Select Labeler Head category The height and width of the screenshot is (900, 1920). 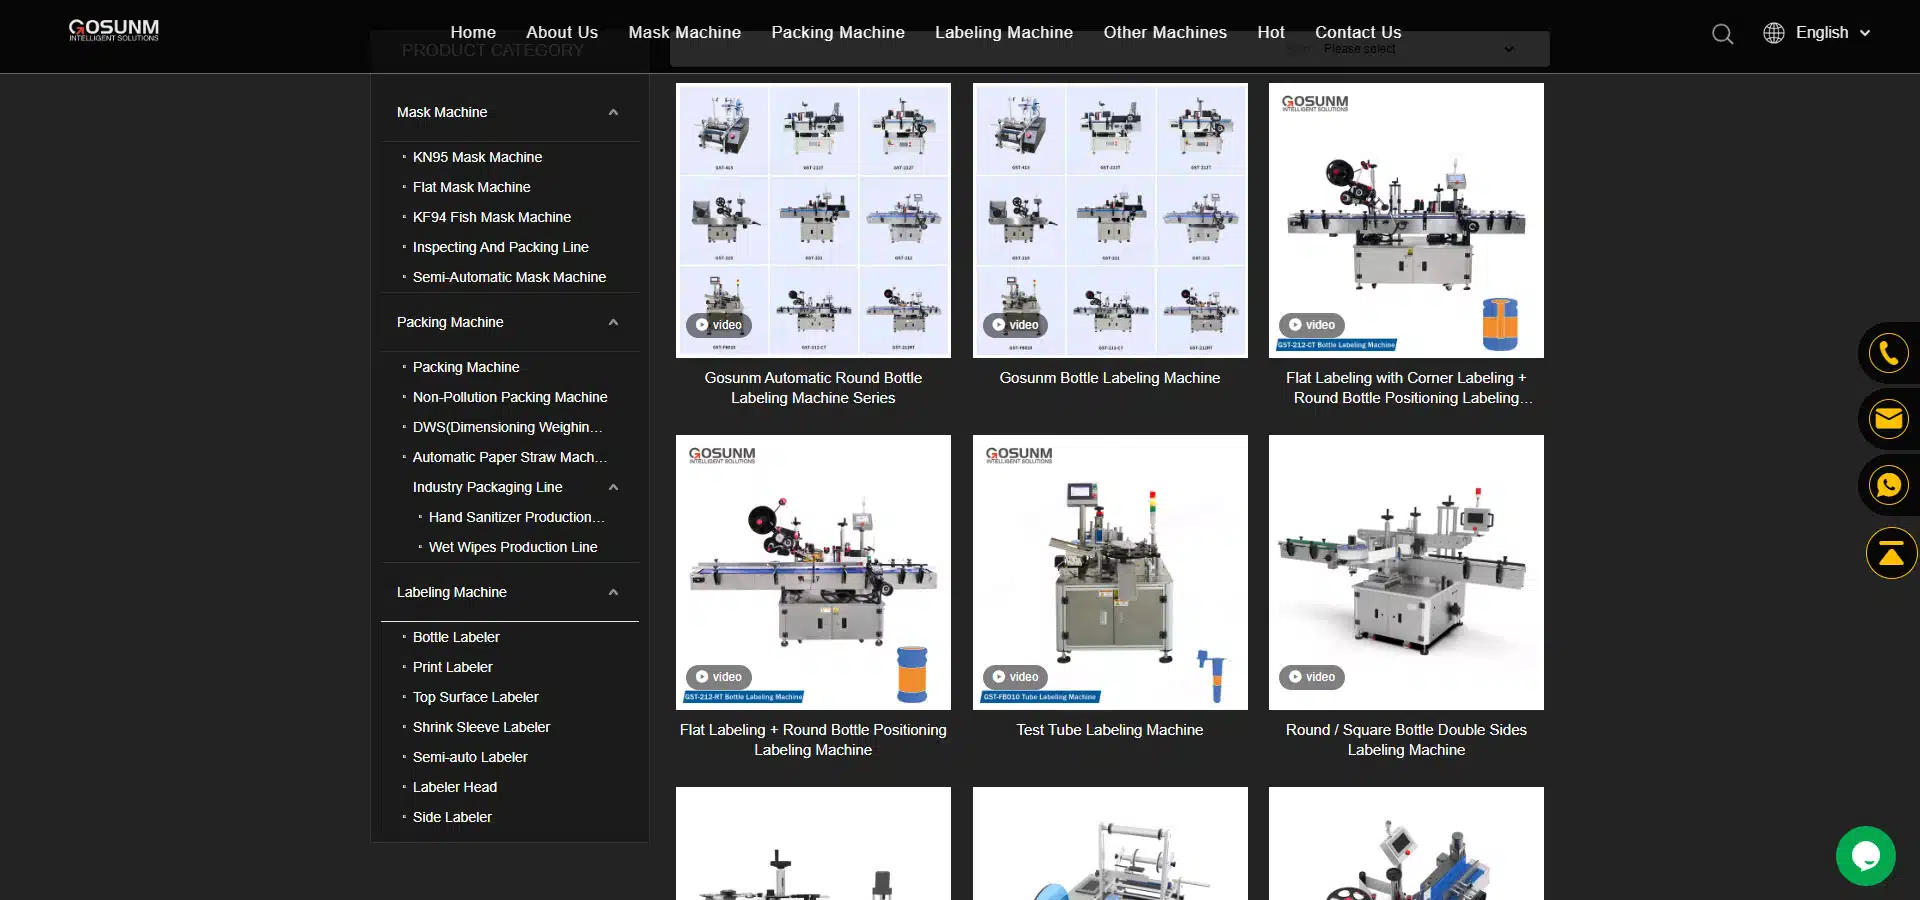tap(455, 787)
